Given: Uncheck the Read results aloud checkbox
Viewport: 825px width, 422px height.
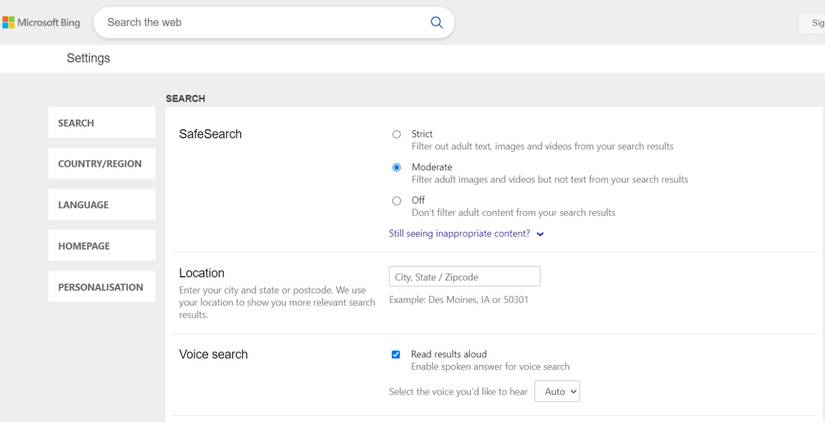Looking at the screenshot, I should tap(396, 354).
